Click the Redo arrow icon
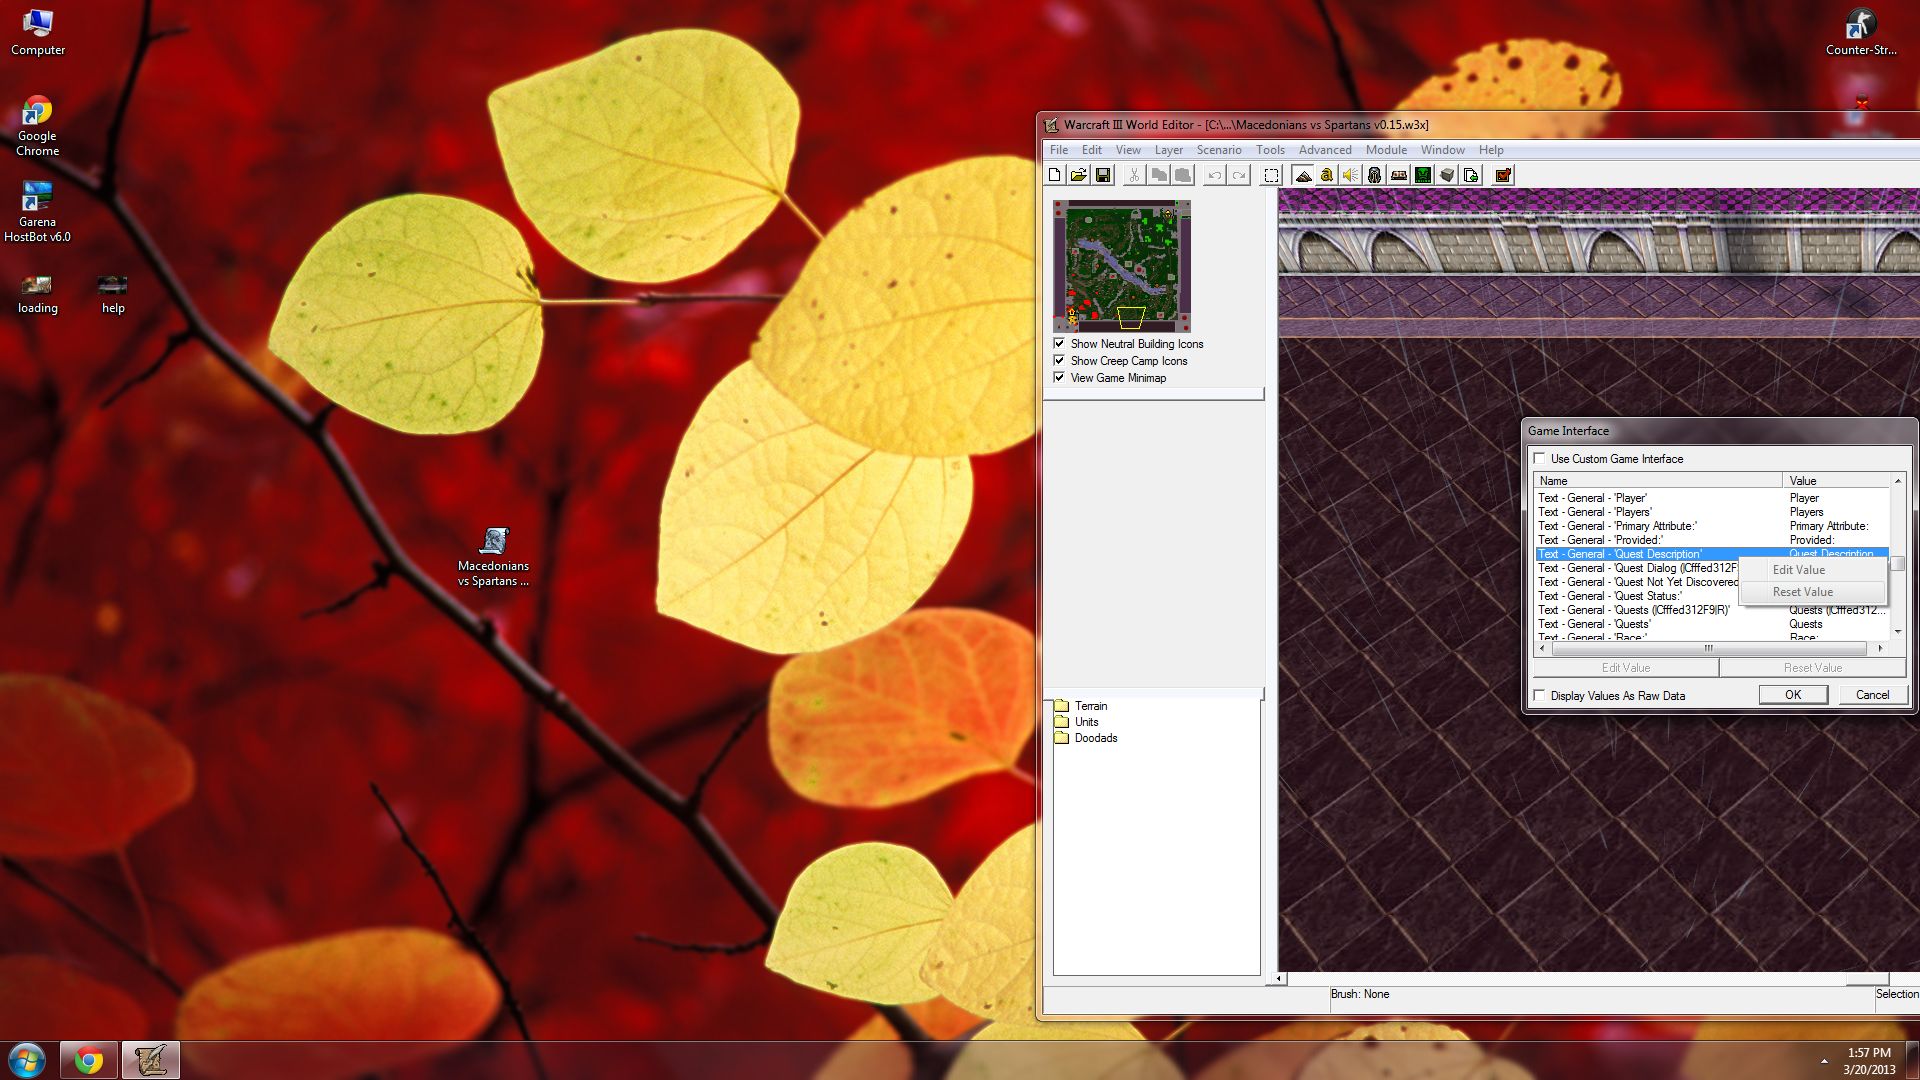The width and height of the screenshot is (1920, 1080). click(1238, 175)
